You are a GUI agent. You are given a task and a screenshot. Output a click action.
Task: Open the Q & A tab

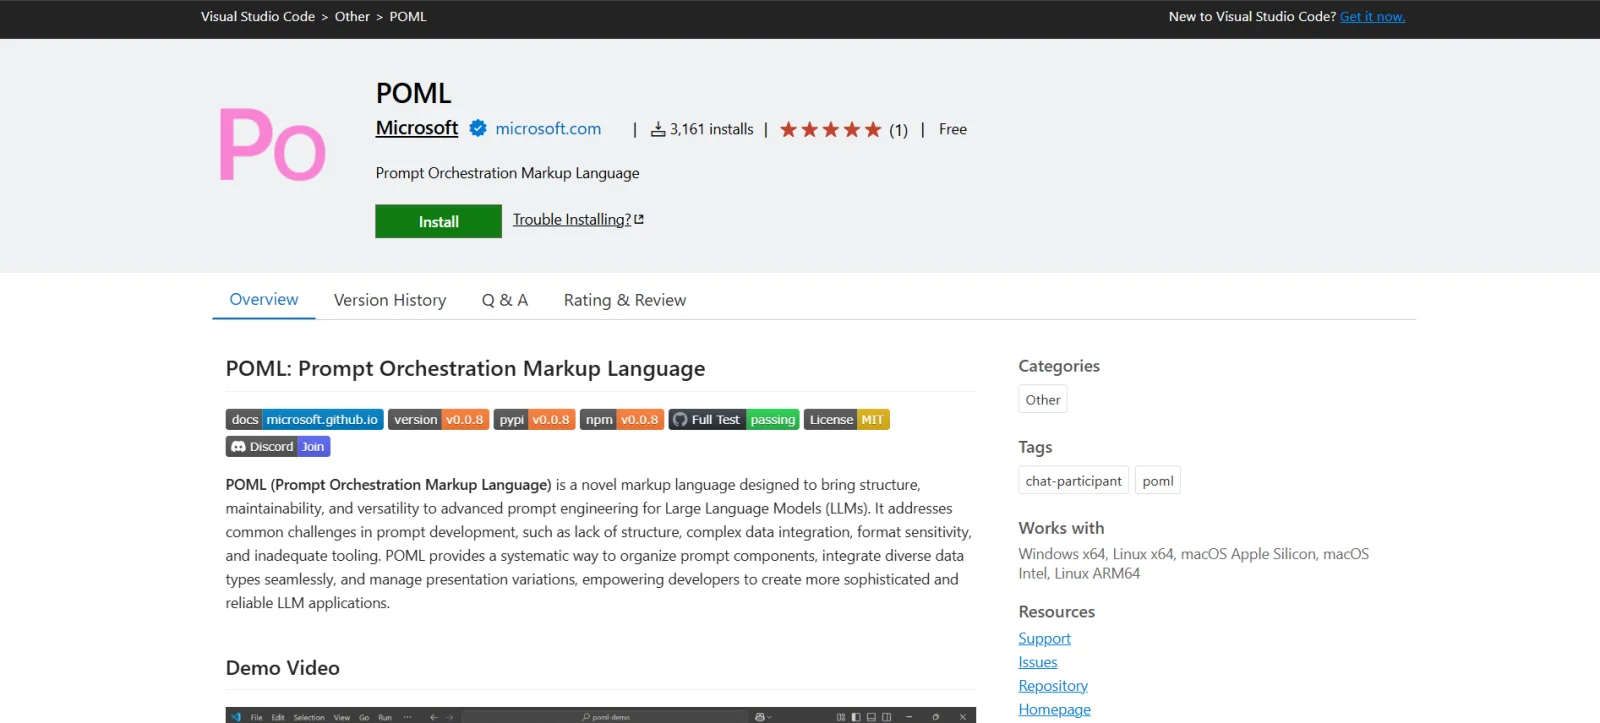pos(505,300)
